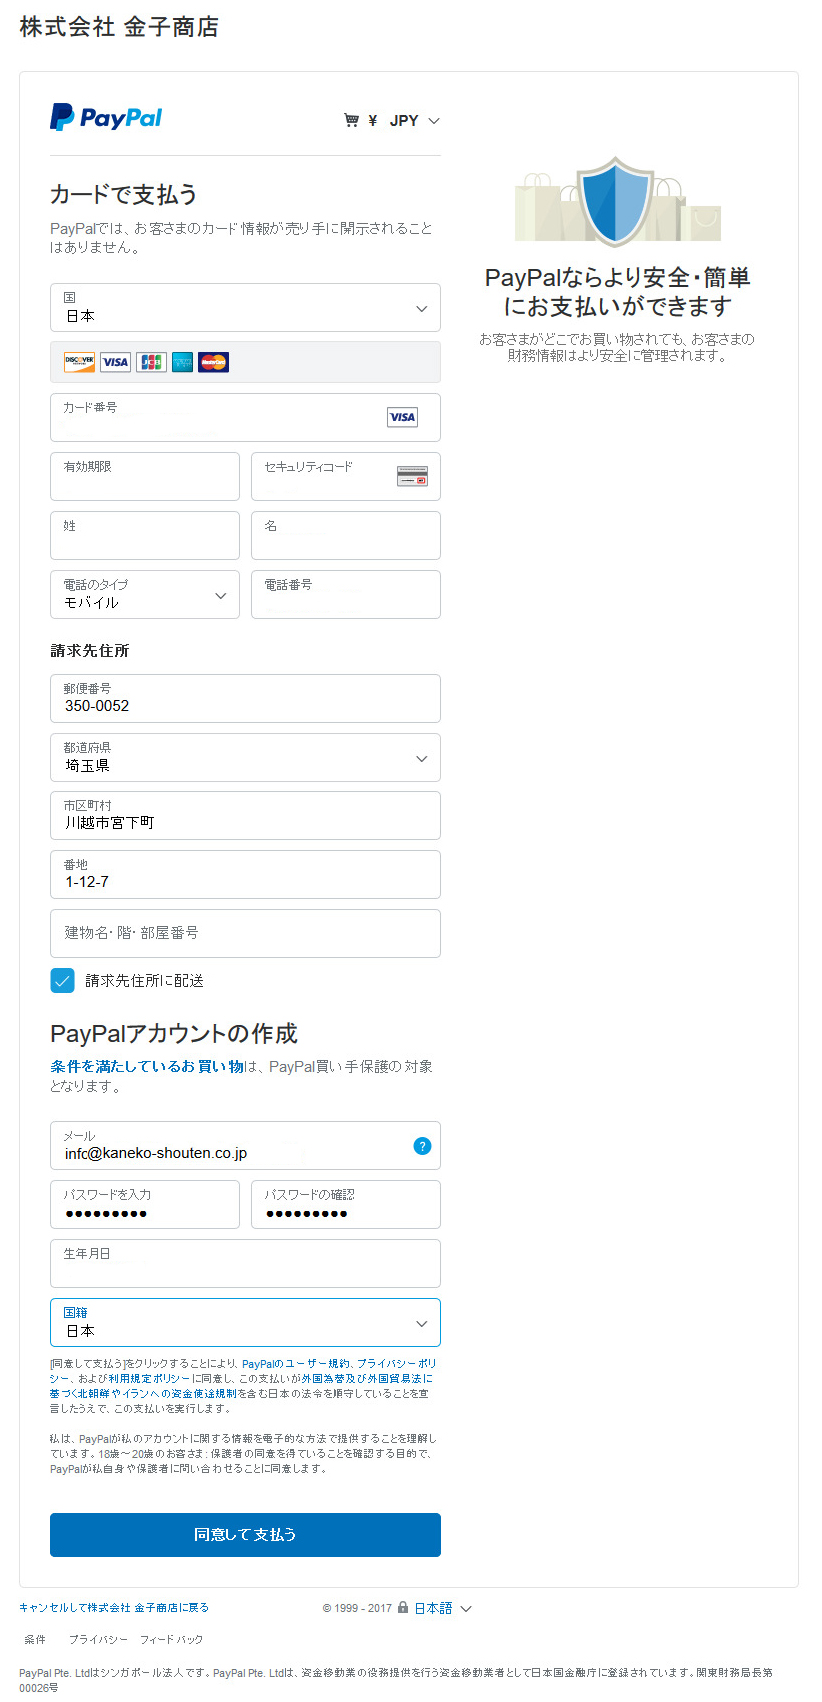
Task: Focus the 生年月日 birthdate field
Action: pos(245,1263)
